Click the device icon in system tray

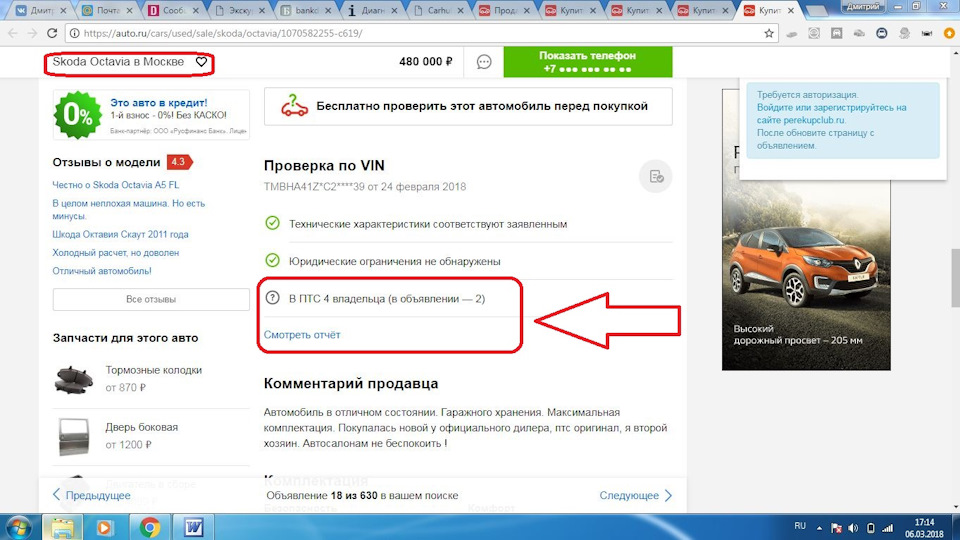tap(871, 528)
